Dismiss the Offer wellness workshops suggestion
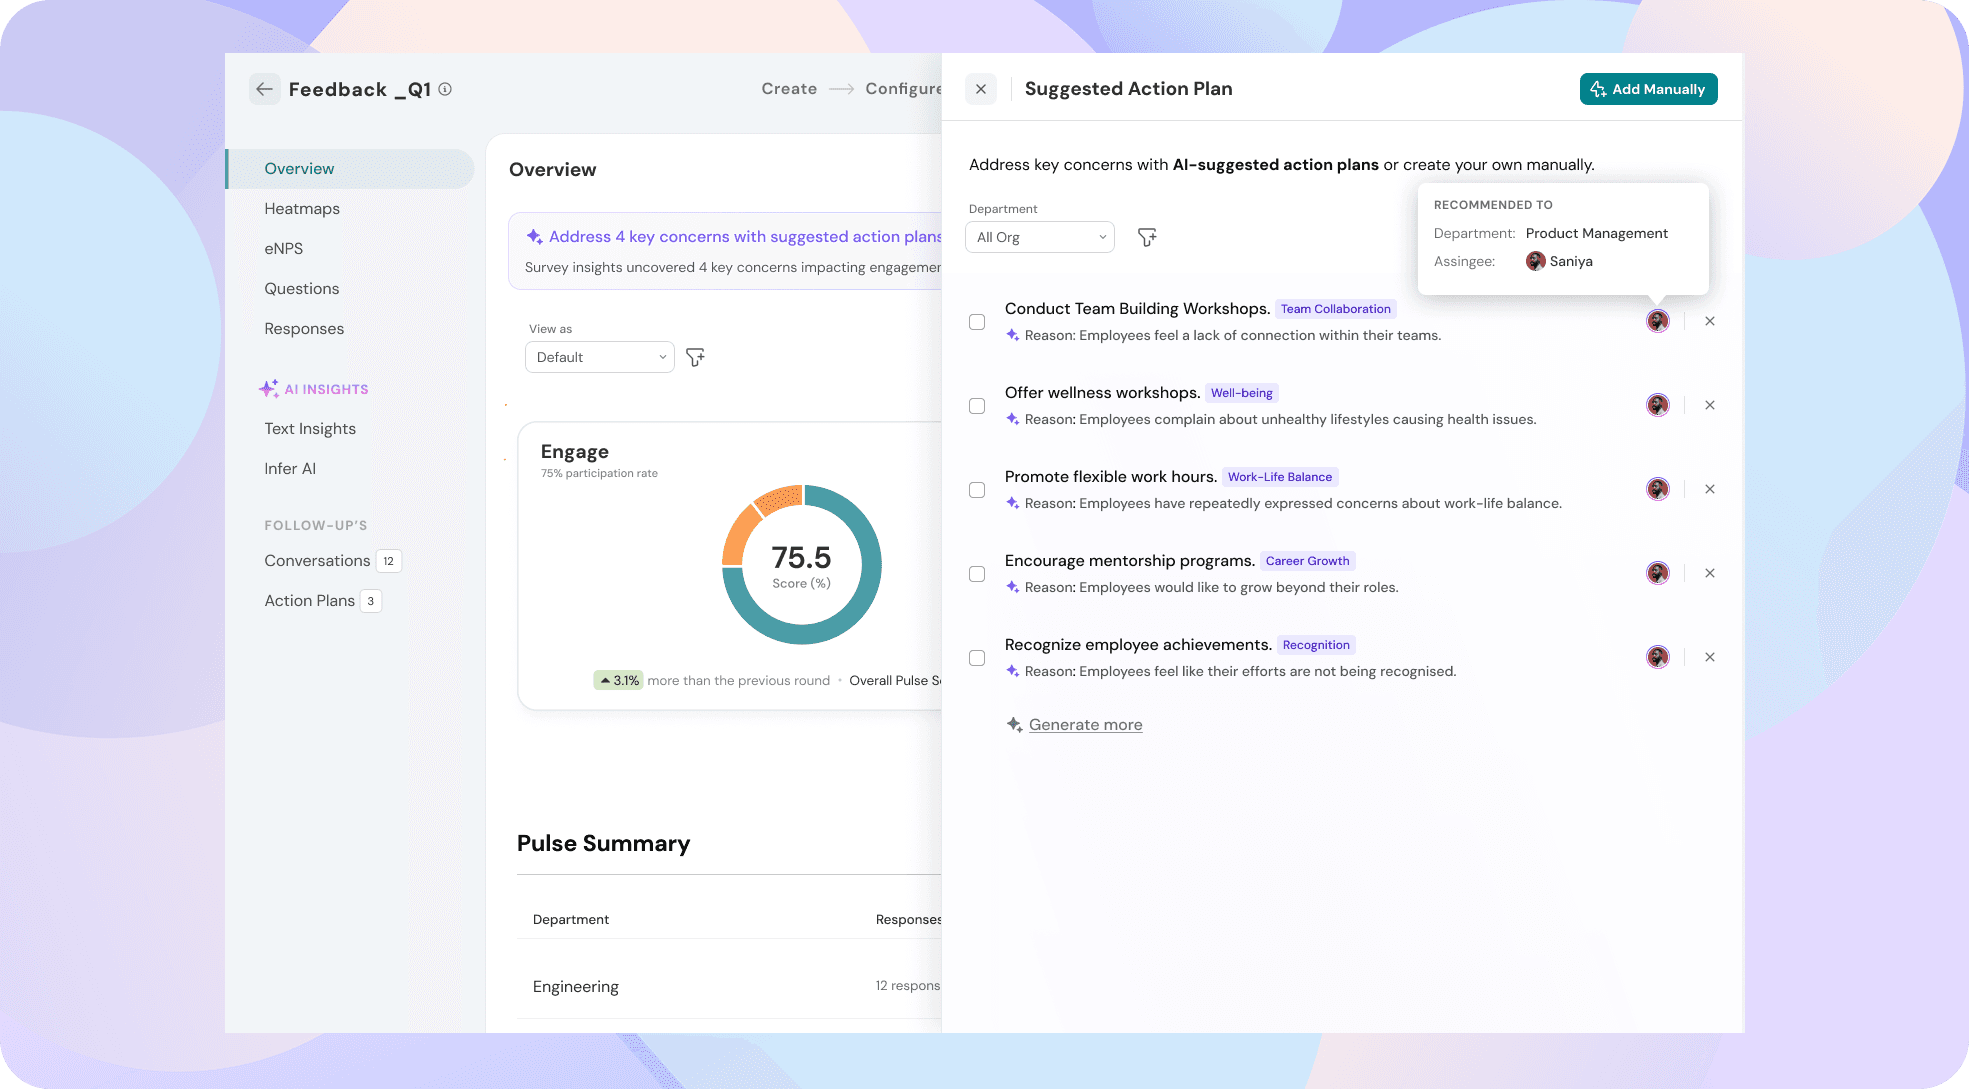The image size is (1969, 1089). coord(1710,405)
